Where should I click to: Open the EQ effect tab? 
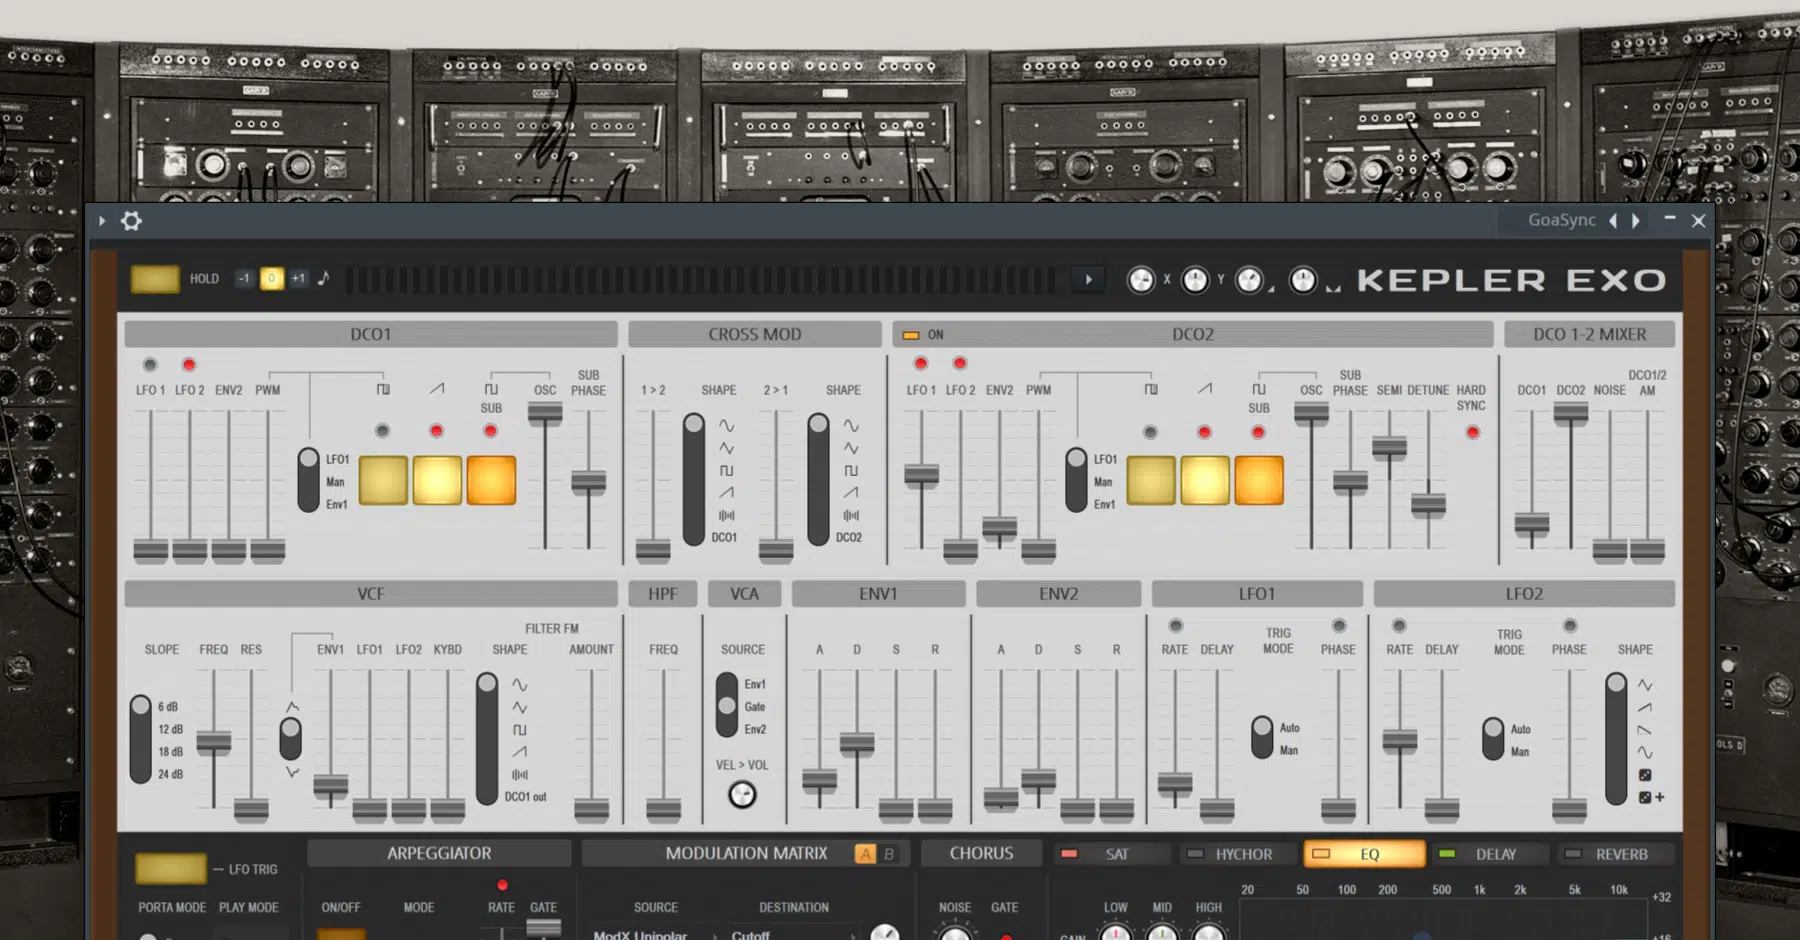pyautogui.click(x=1364, y=854)
